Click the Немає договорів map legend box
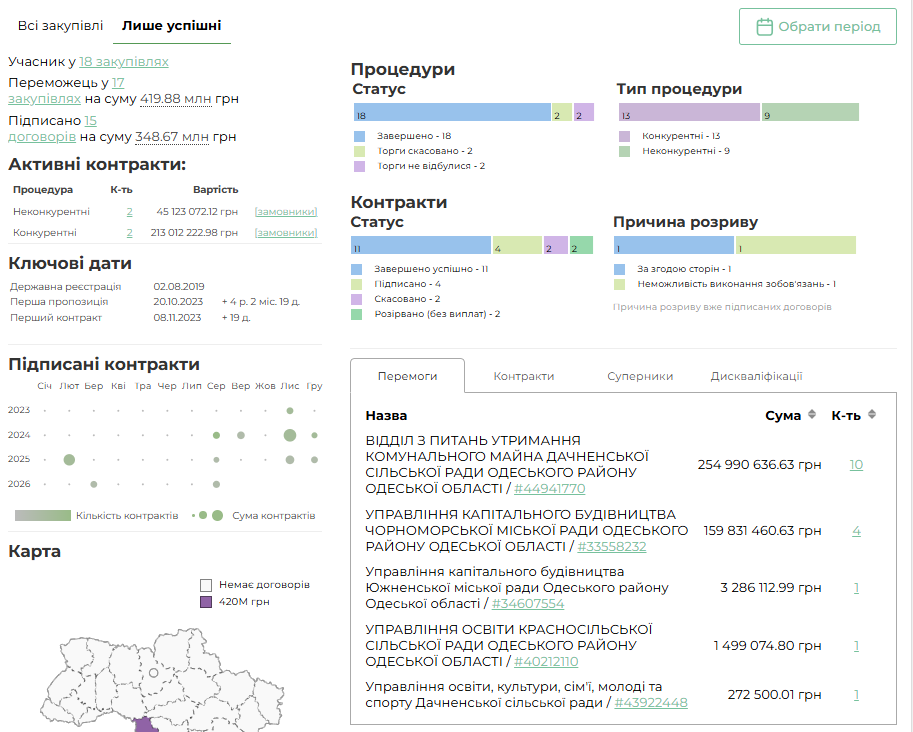This screenshot has height=732, width=913. [206, 585]
